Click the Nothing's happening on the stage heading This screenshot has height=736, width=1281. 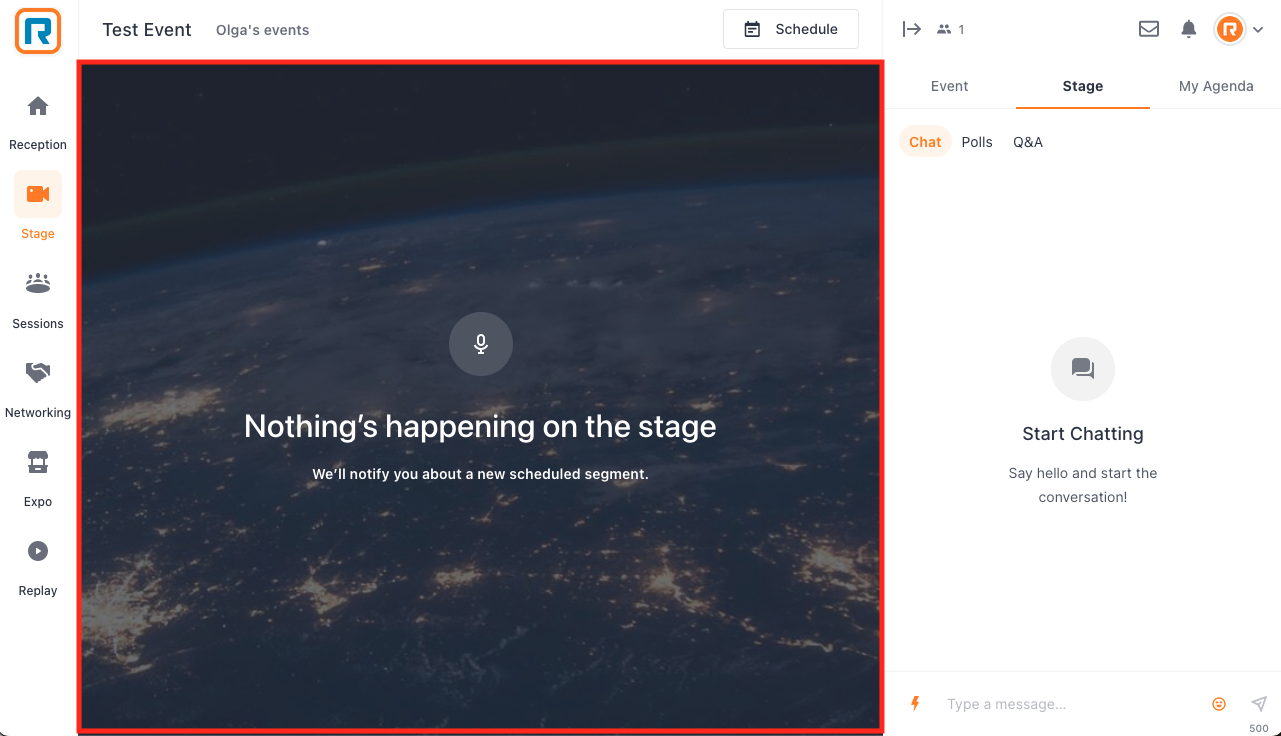[x=480, y=427]
